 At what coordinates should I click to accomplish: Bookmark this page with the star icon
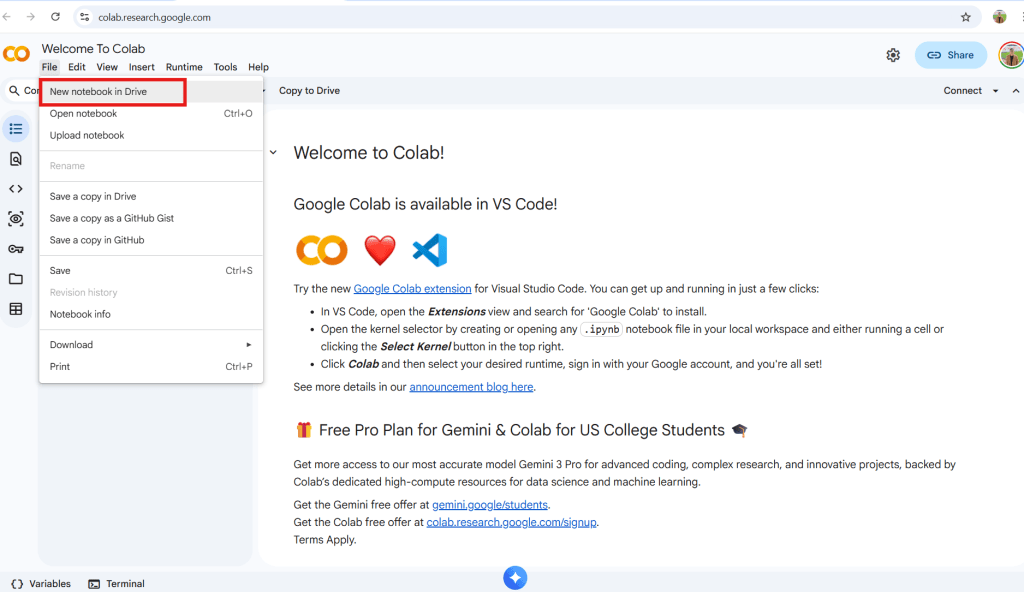[x=966, y=17]
